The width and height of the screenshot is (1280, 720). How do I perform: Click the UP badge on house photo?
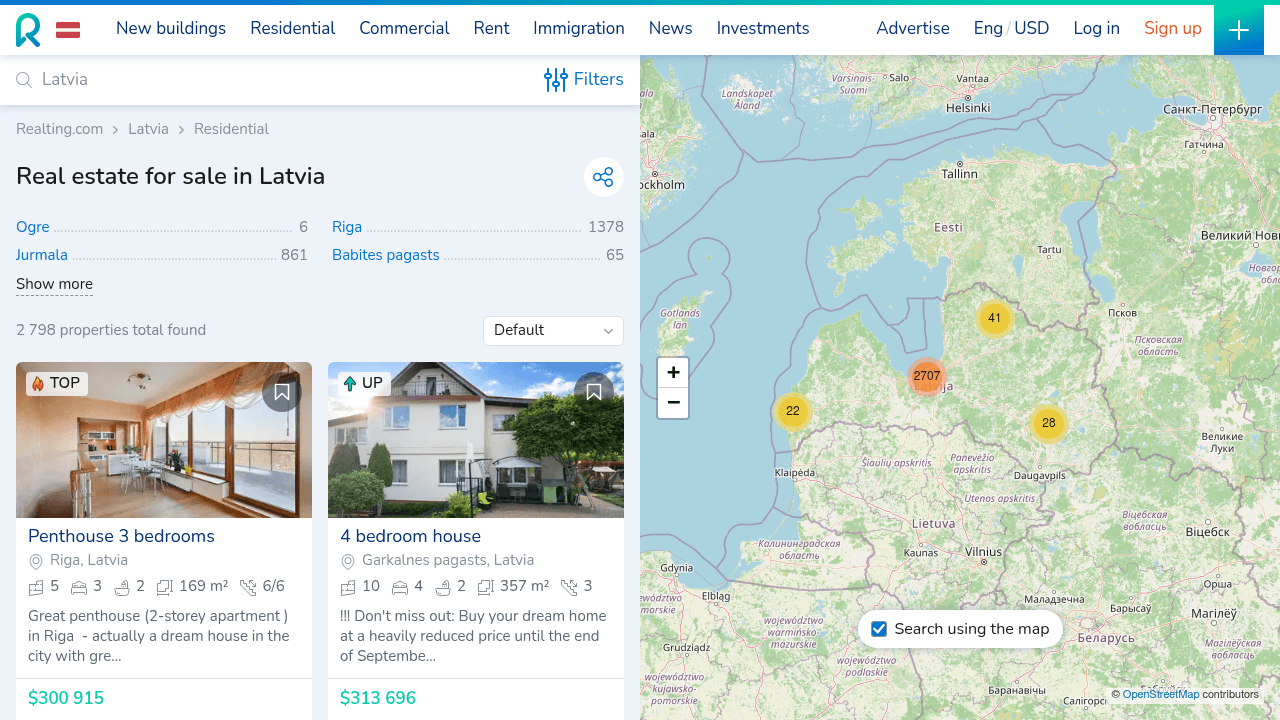(364, 383)
